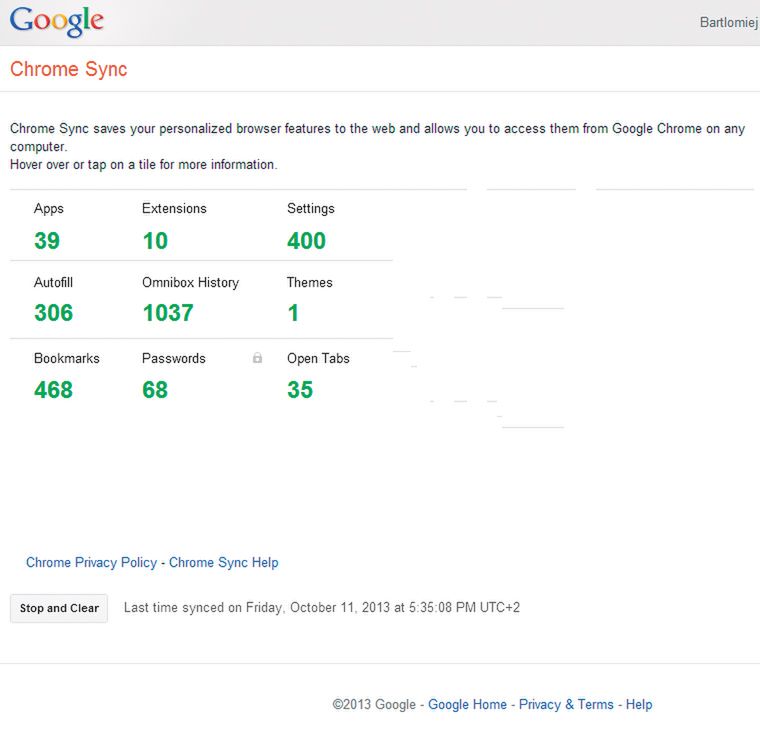Click the Help link in footer
Viewport: 760px width, 734px height.
pos(639,705)
